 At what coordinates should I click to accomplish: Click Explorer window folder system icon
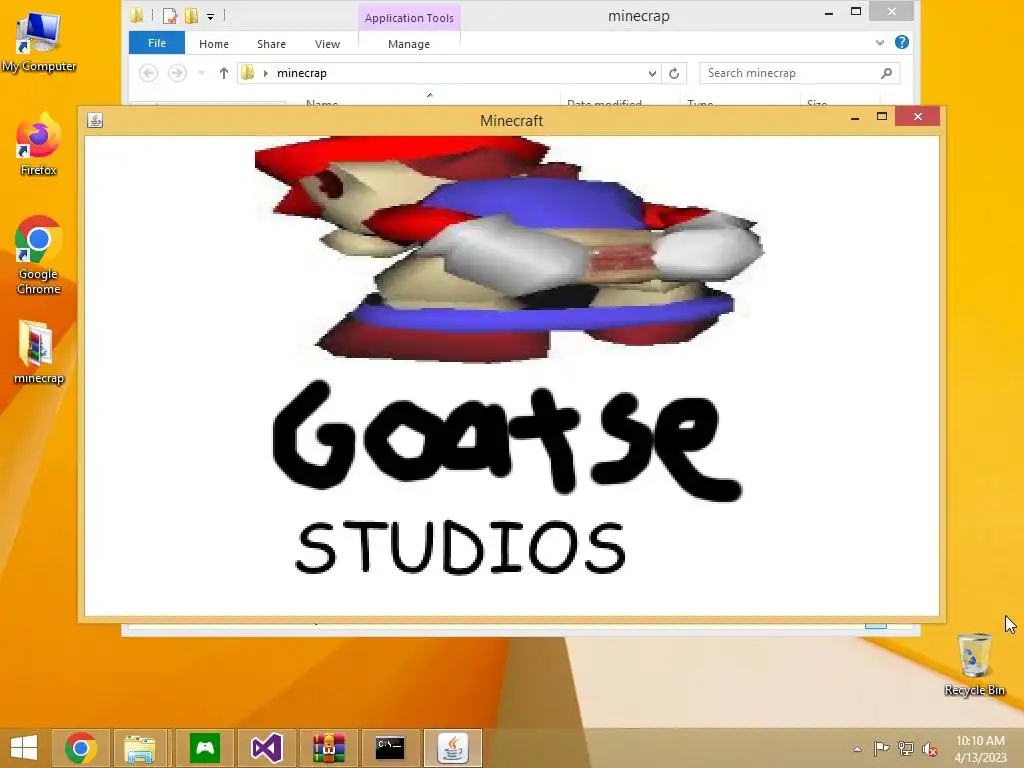click(136, 15)
